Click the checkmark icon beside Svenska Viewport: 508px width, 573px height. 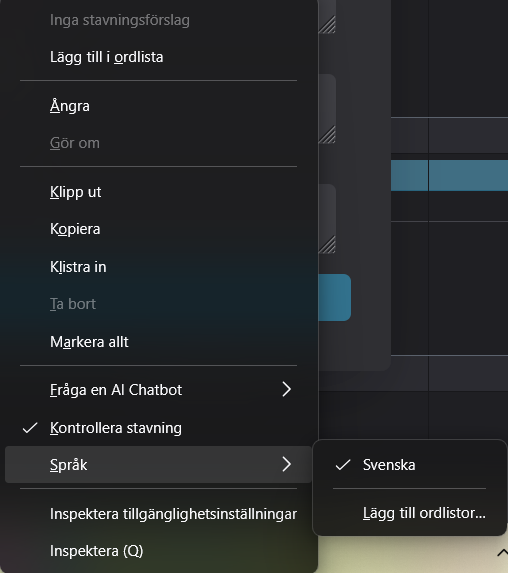[x=343, y=465]
